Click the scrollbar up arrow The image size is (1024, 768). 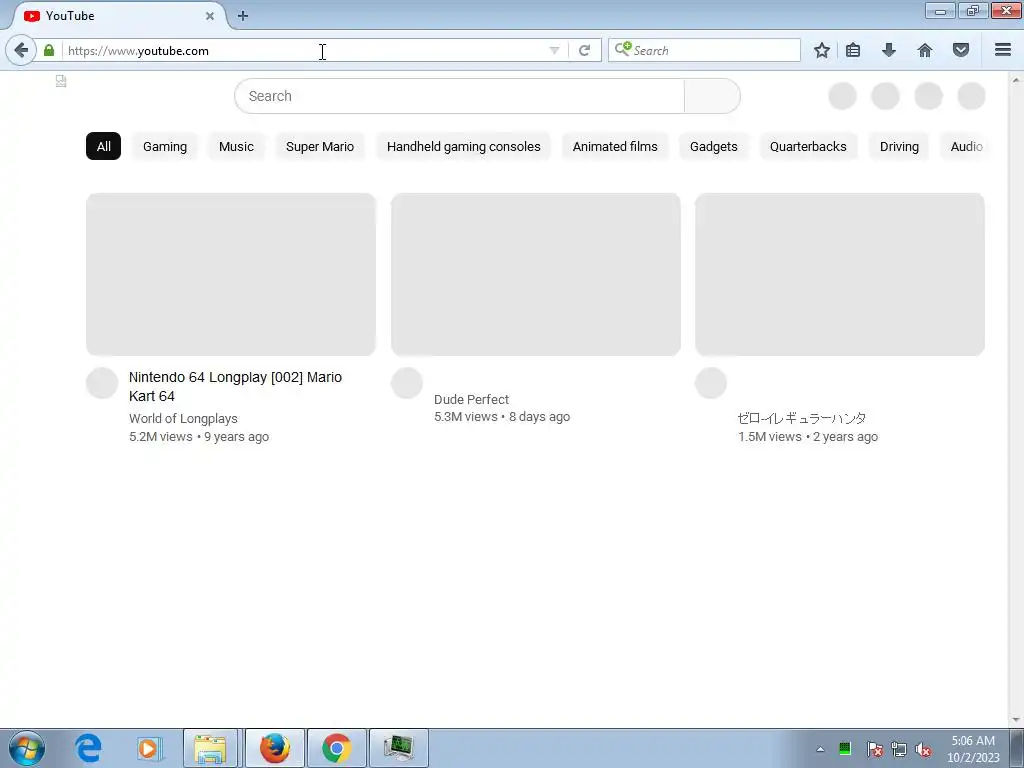coord(1016,80)
